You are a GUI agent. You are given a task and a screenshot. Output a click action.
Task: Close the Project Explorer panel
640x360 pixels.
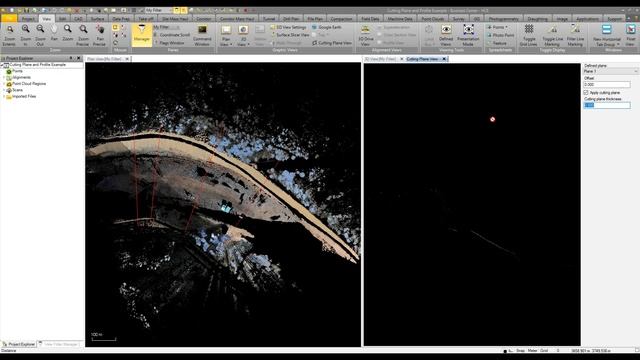pos(79,58)
